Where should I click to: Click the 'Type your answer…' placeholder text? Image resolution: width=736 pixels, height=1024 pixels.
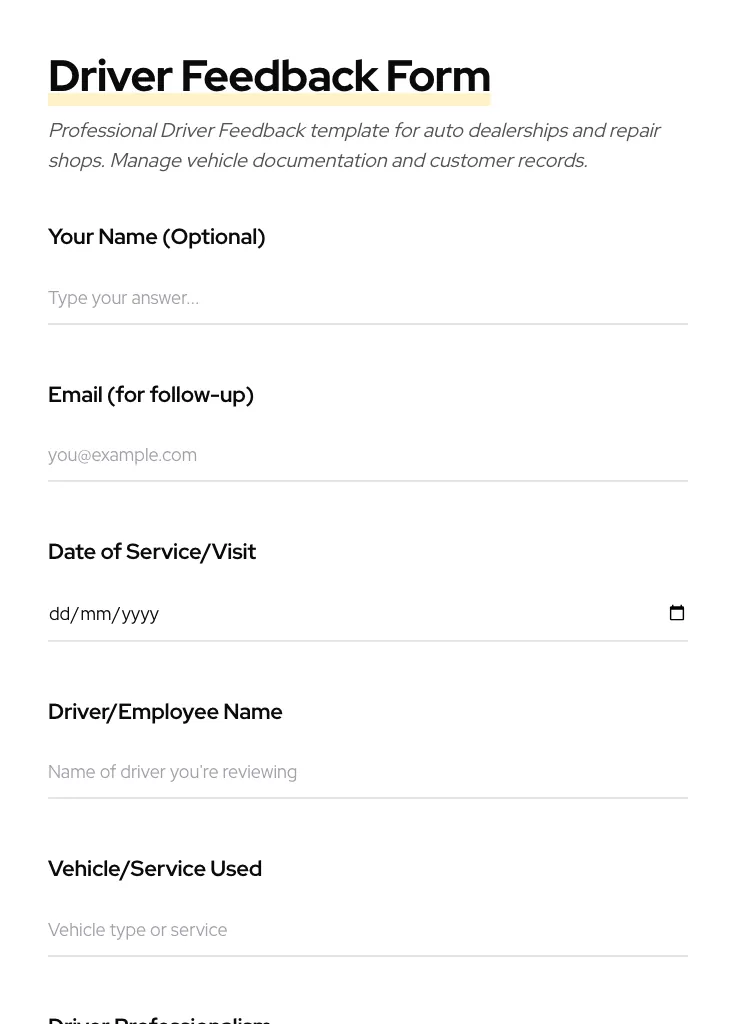point(123,298)
